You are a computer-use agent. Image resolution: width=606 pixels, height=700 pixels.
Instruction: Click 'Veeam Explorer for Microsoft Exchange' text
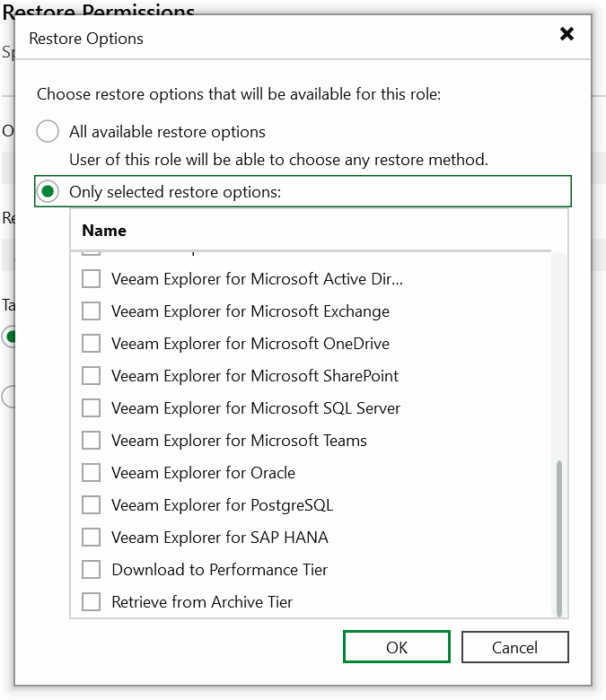tap(250, 311)
